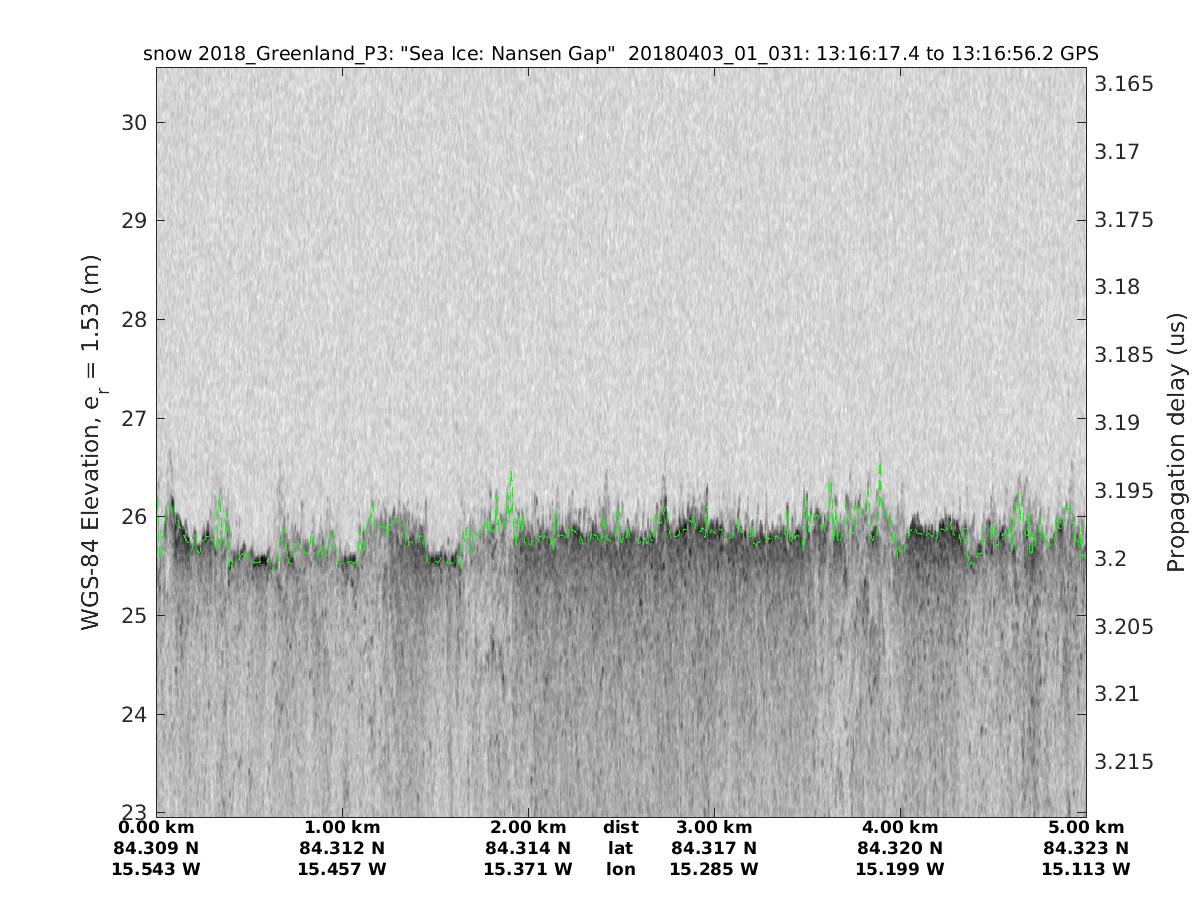Click the green surface peak near 4 km

pos(880,466)
